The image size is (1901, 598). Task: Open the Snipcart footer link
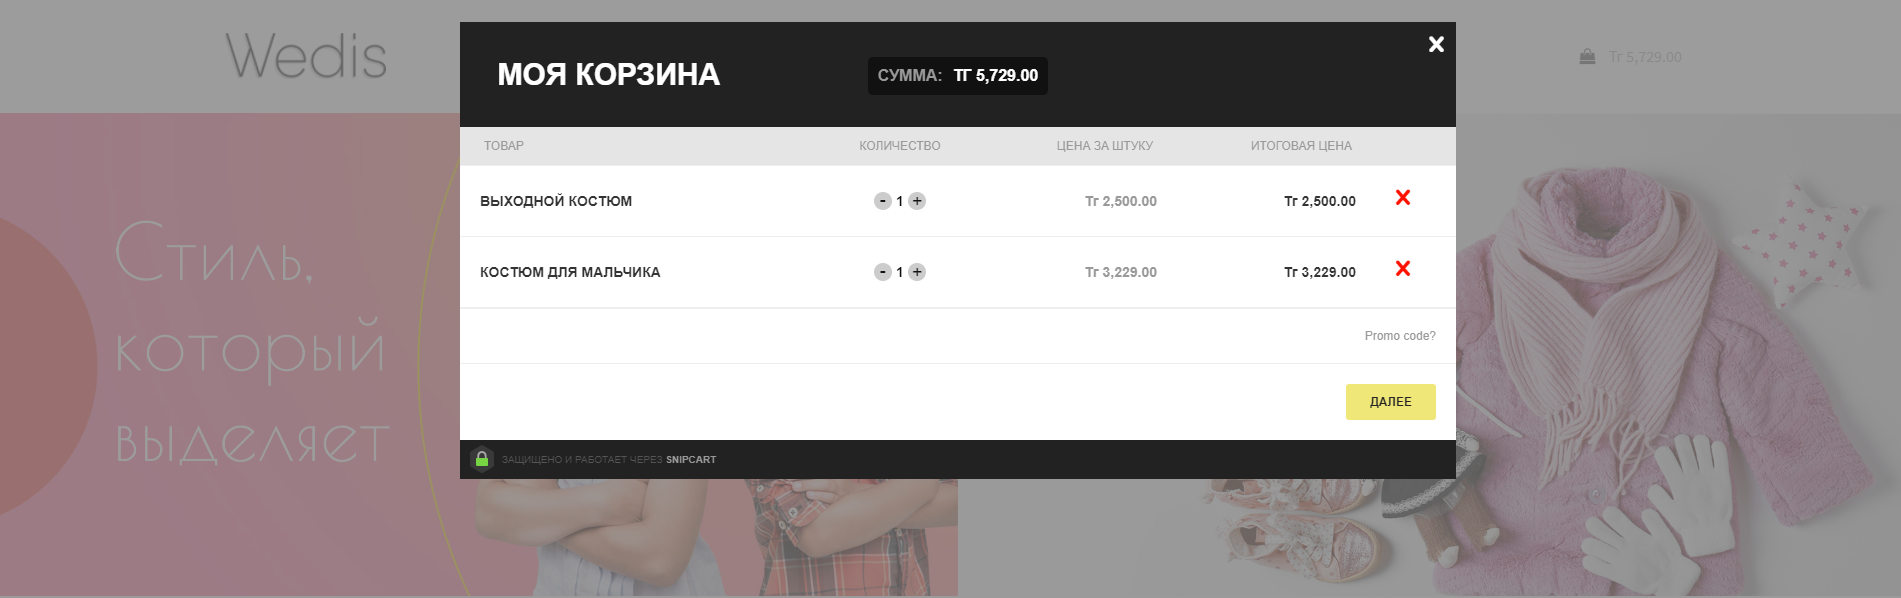[691, 460]
